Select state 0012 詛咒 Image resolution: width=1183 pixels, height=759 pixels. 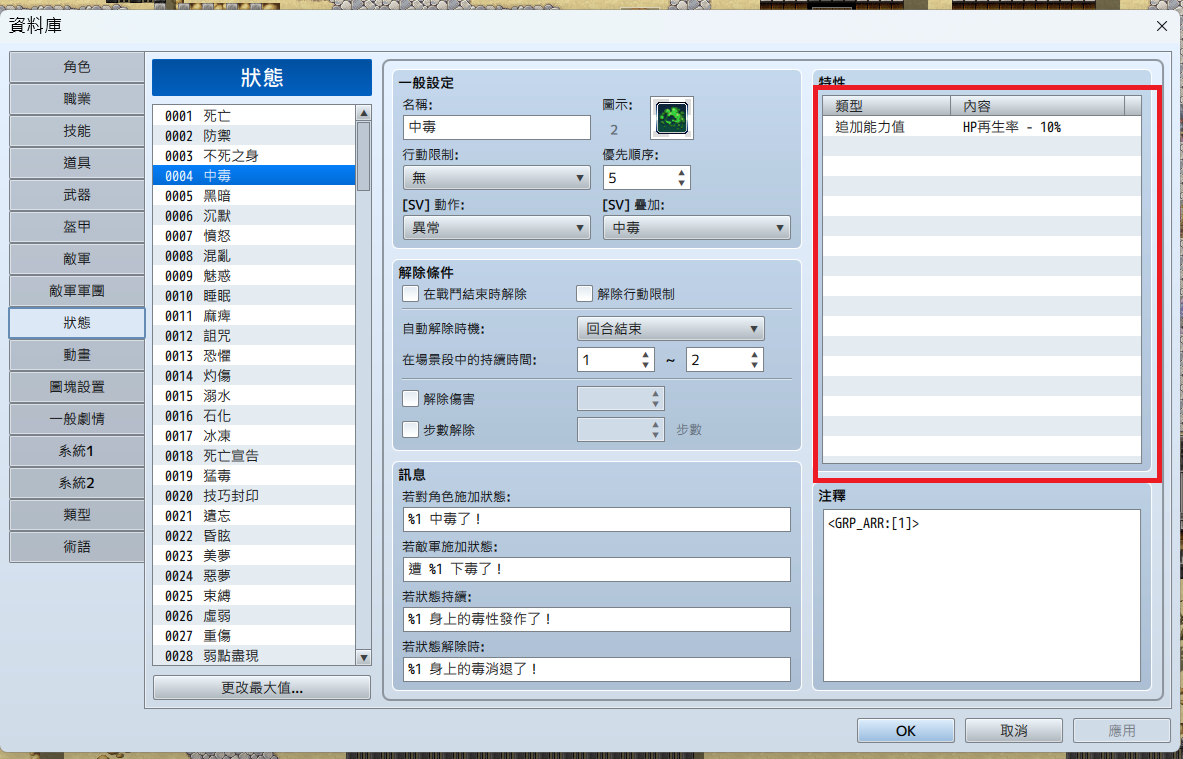coord(254,336)
